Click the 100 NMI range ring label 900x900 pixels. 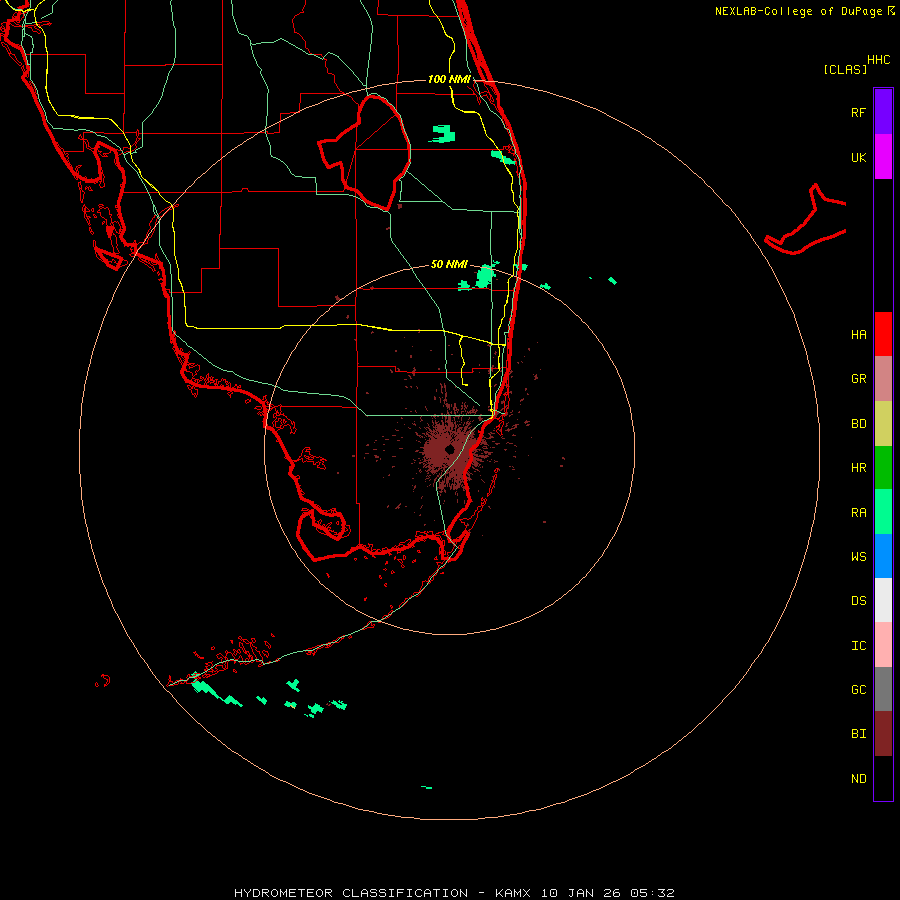click(x=449, y=79)
